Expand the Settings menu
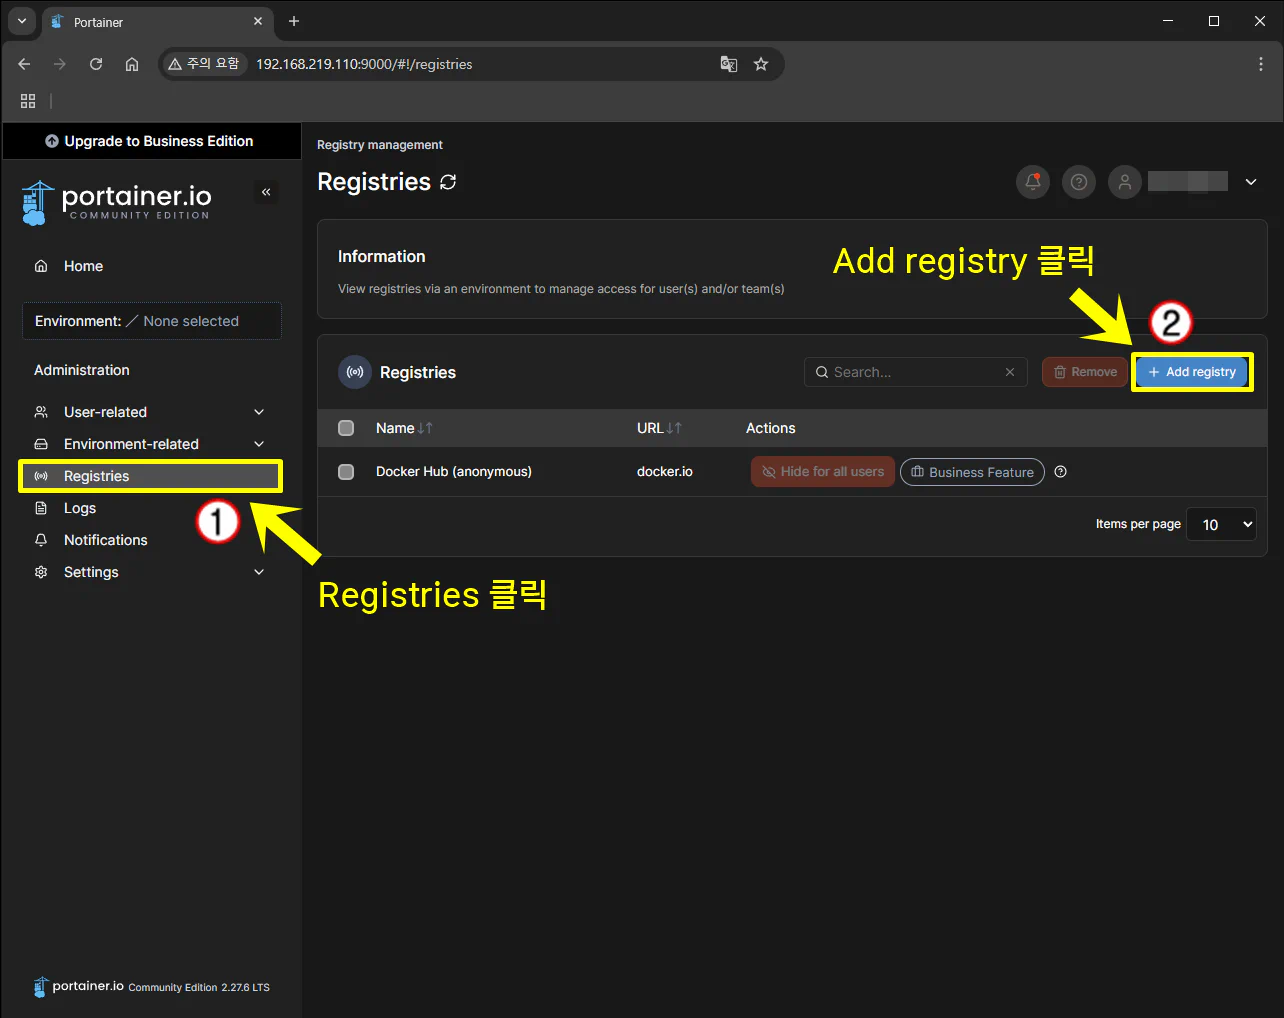Viewport: 1284px width, 1018px height. (150, 572)
